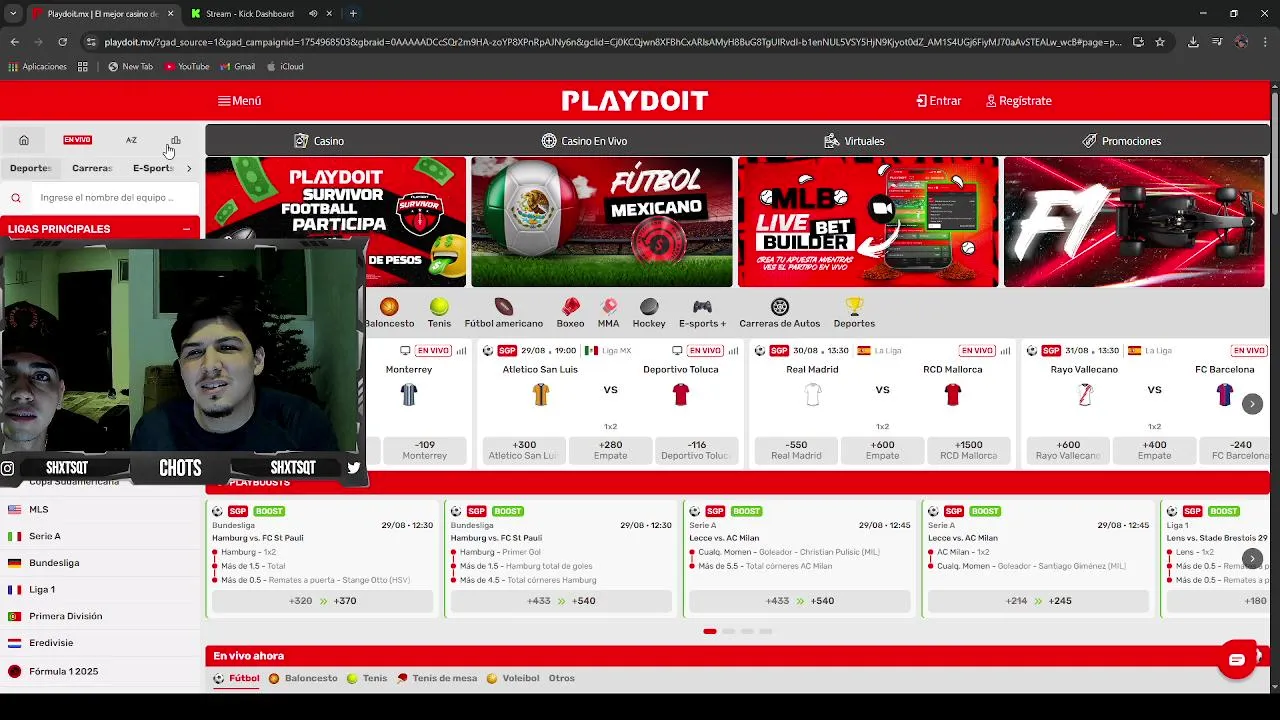Bet -116 on Deportivo Toluca
This screenshot has height=720, width=1280.
tap(697, 450)
